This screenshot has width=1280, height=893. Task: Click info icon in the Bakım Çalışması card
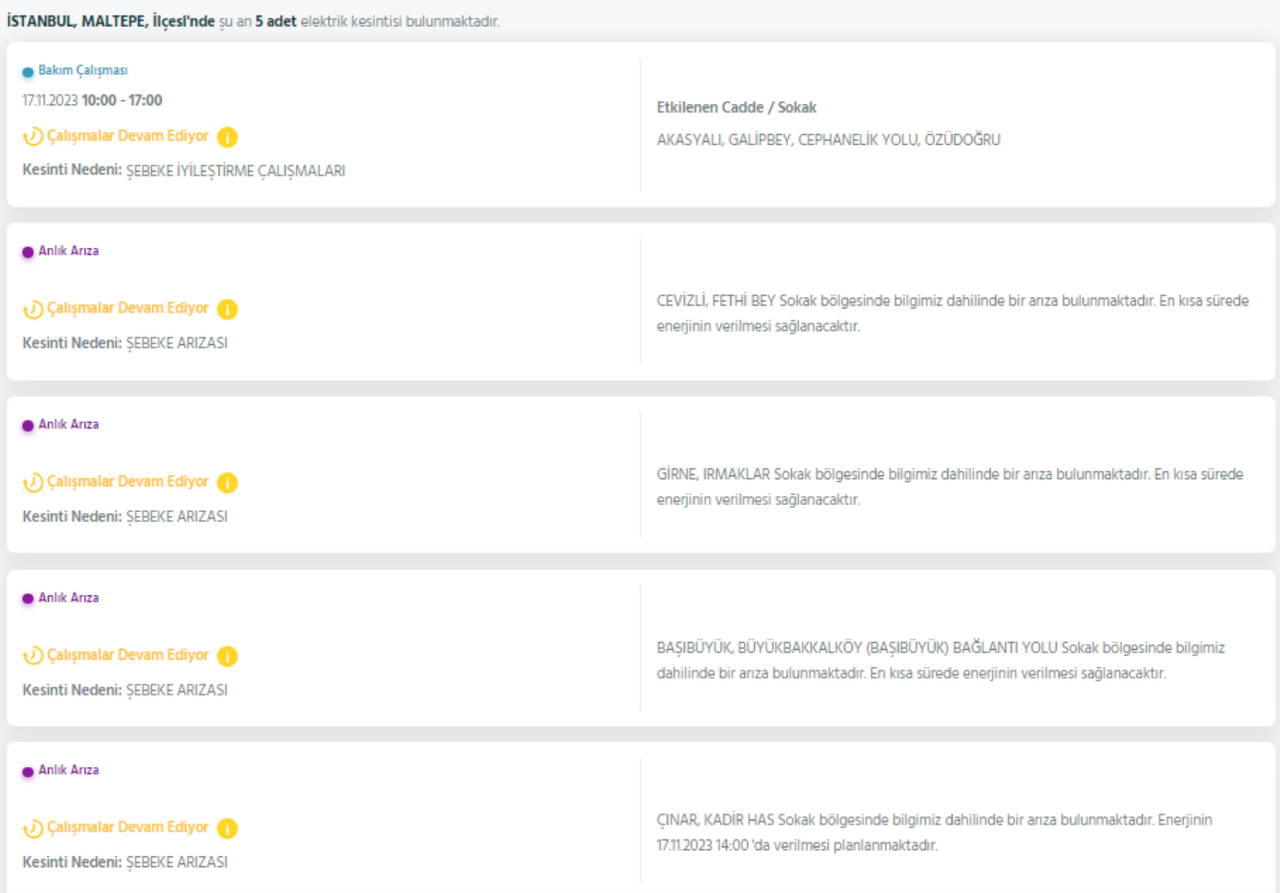coord(227,137)
